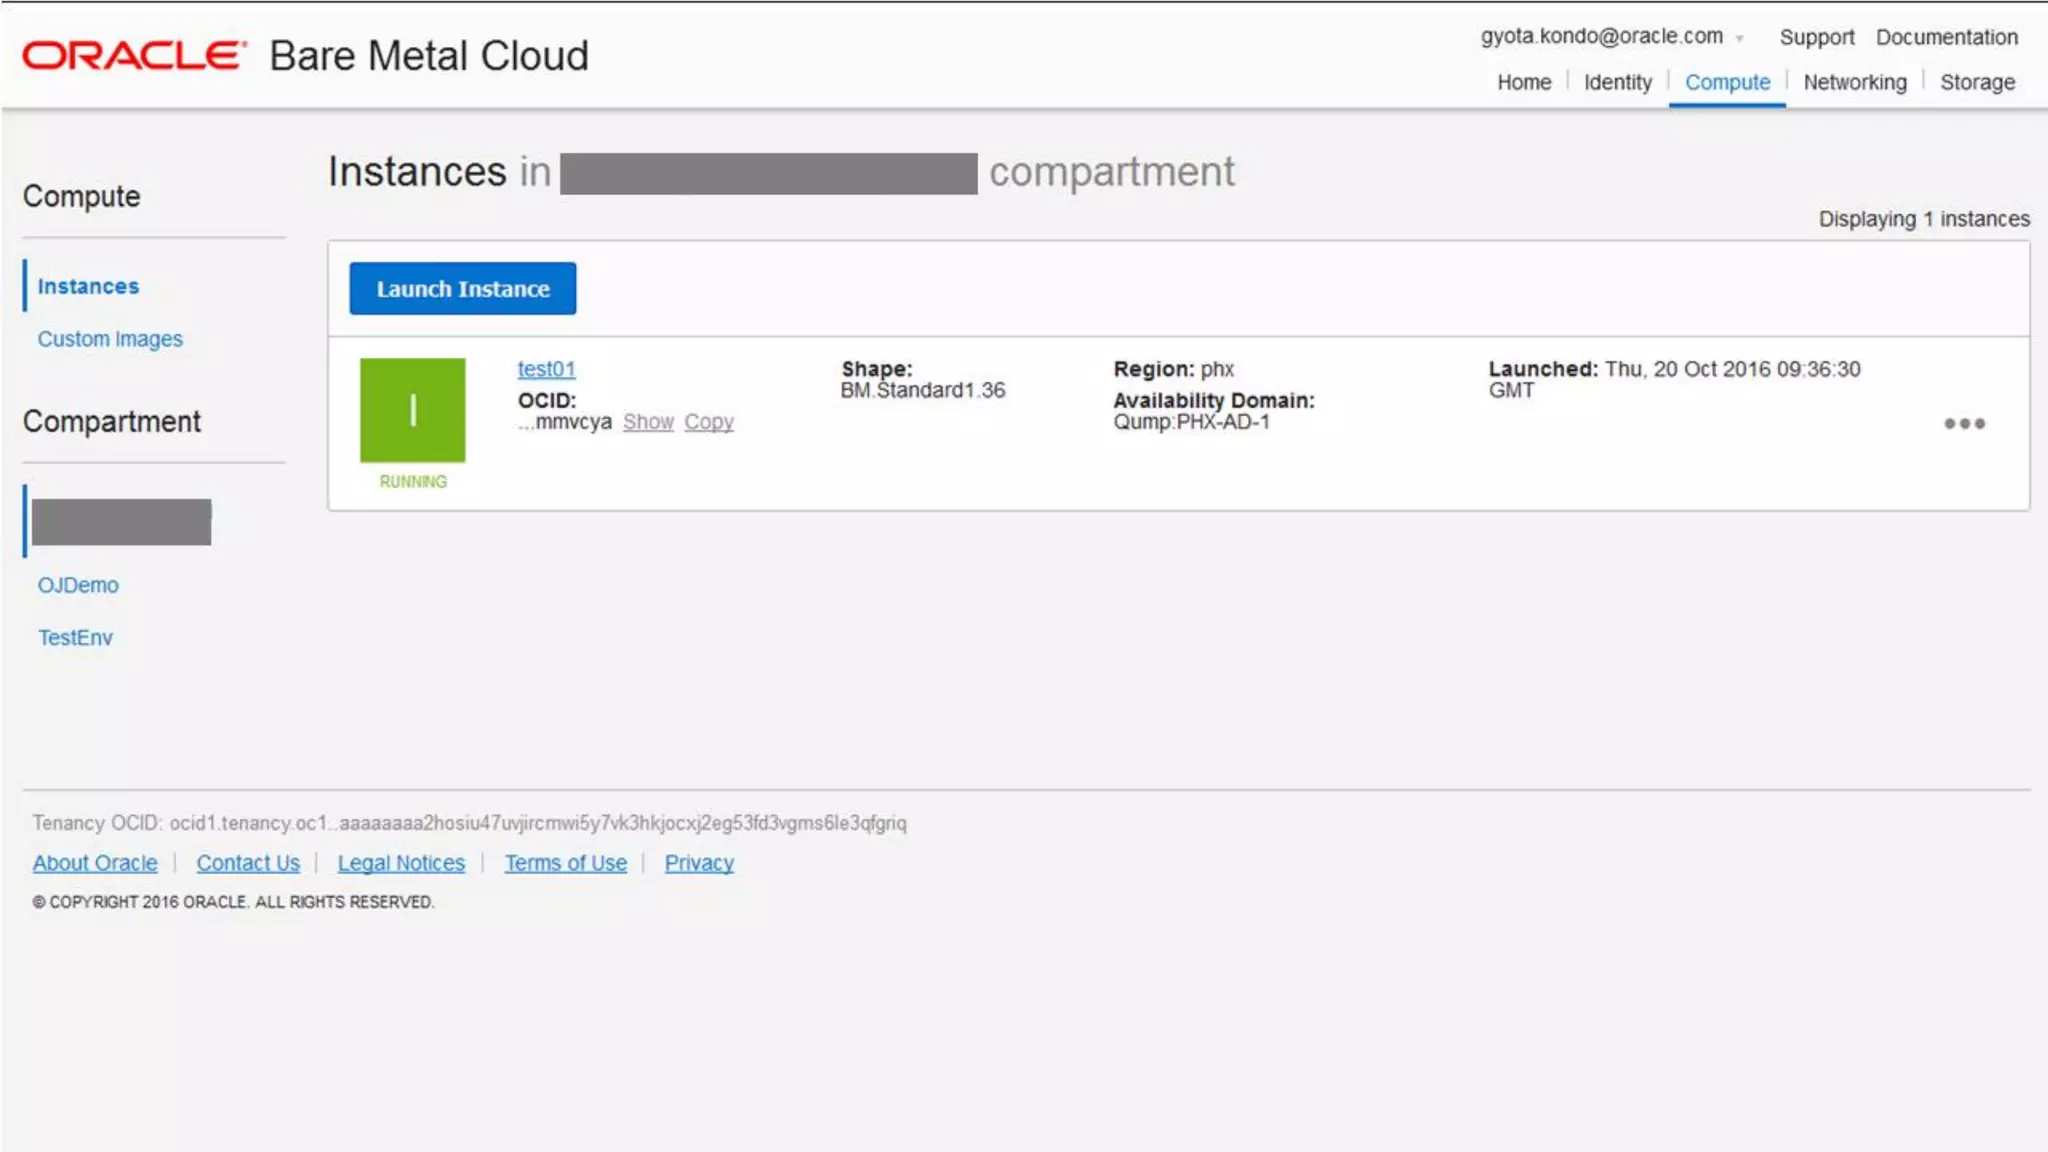Open the Contact Us footer link
2048x1152 pixels.
pyautogui.click(x=248, y=863)
